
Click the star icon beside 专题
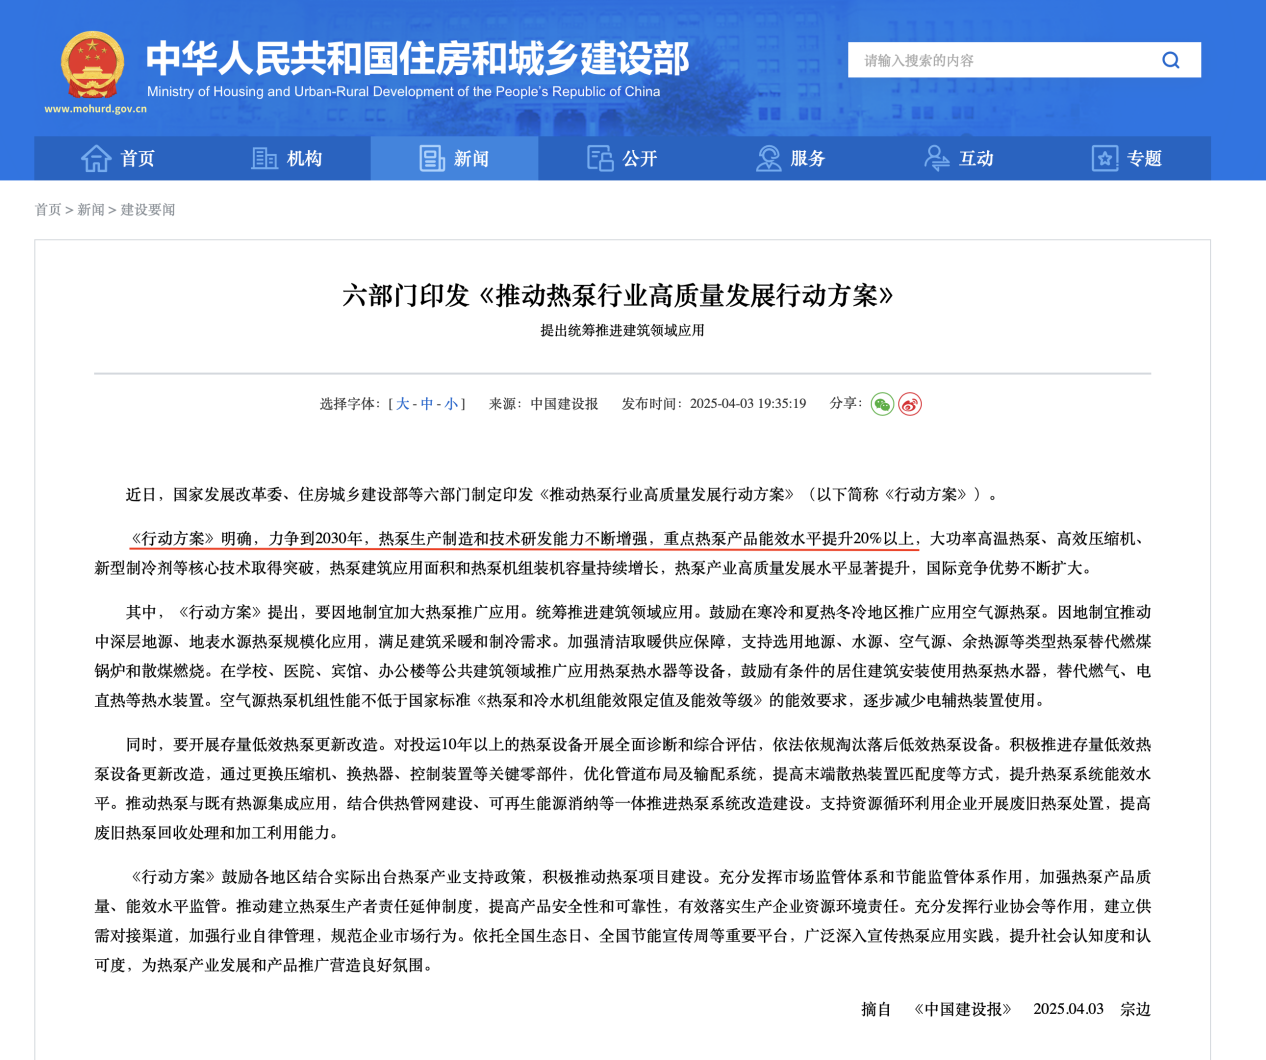click(1104, 158)
